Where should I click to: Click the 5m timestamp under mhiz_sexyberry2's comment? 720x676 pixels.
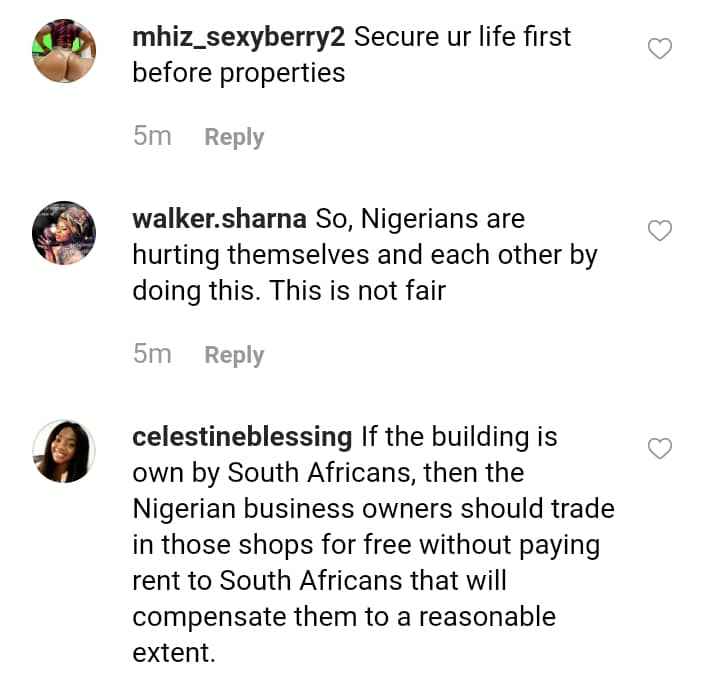(x=152, y=136)
